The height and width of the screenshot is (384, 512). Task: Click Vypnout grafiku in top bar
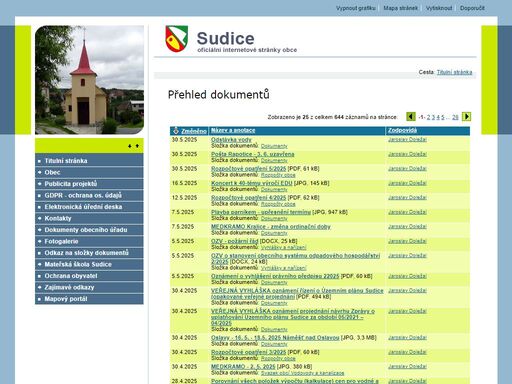(356, 8)
